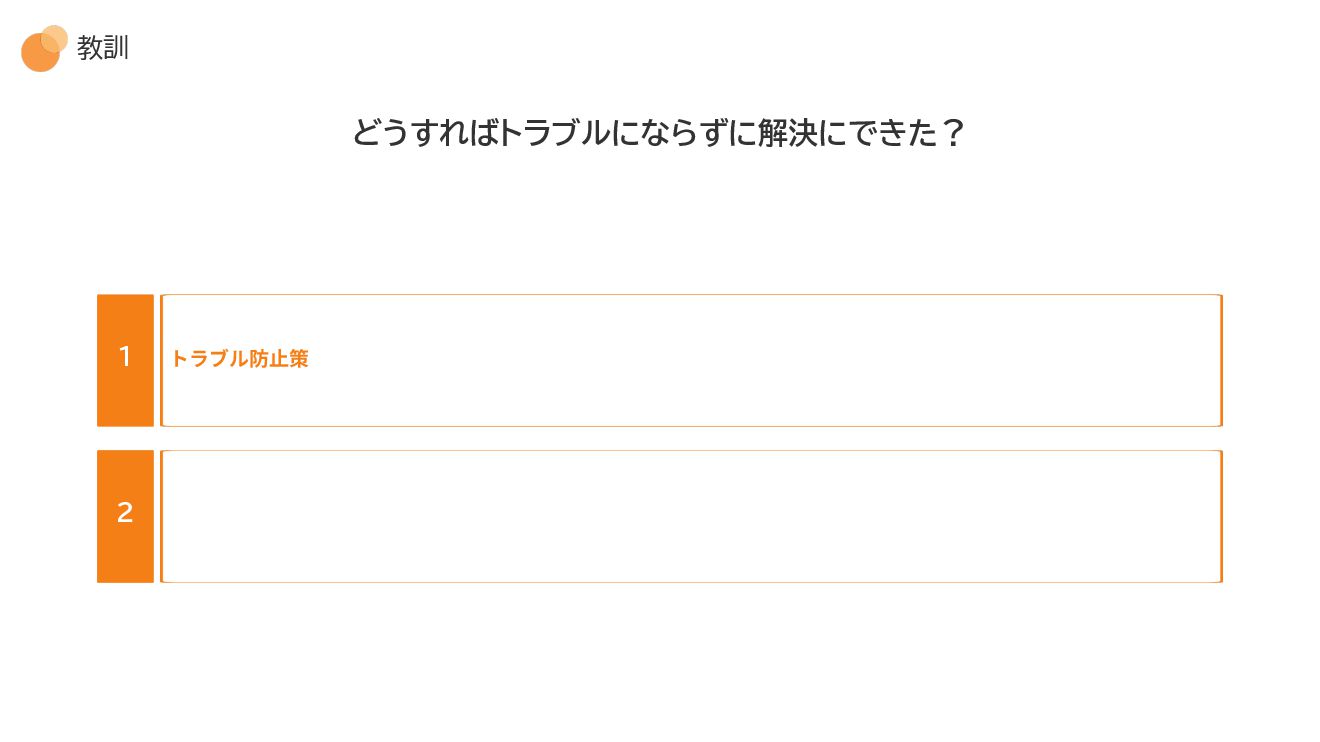Click the トラブル防止策 text in box one
The width and height of the screenshot is (1320, 742).
pos(240,359)
